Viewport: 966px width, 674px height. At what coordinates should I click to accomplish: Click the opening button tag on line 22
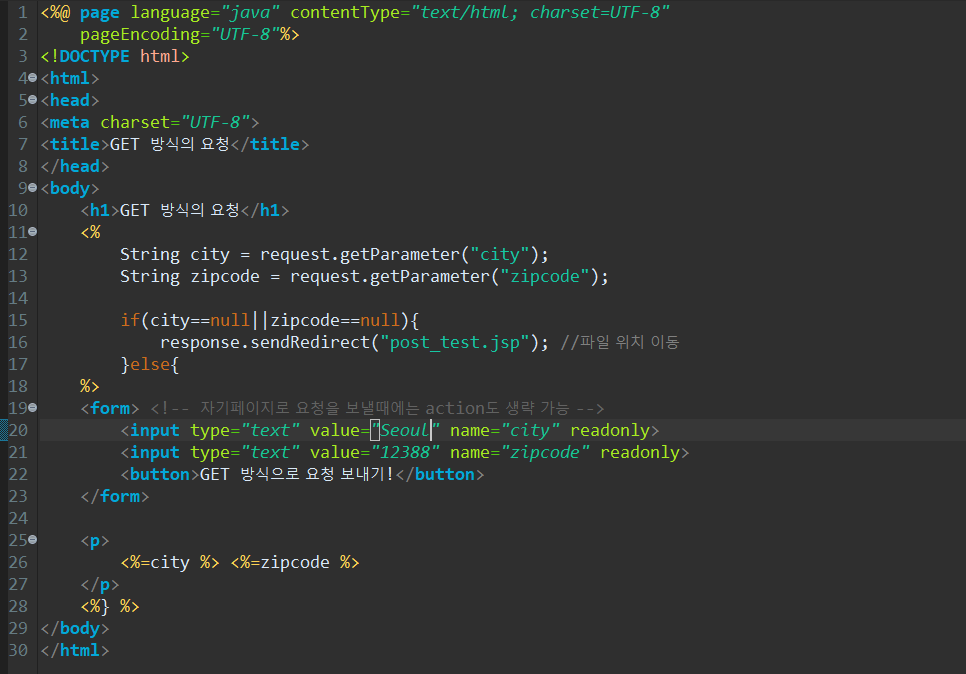tap(160, 474)
